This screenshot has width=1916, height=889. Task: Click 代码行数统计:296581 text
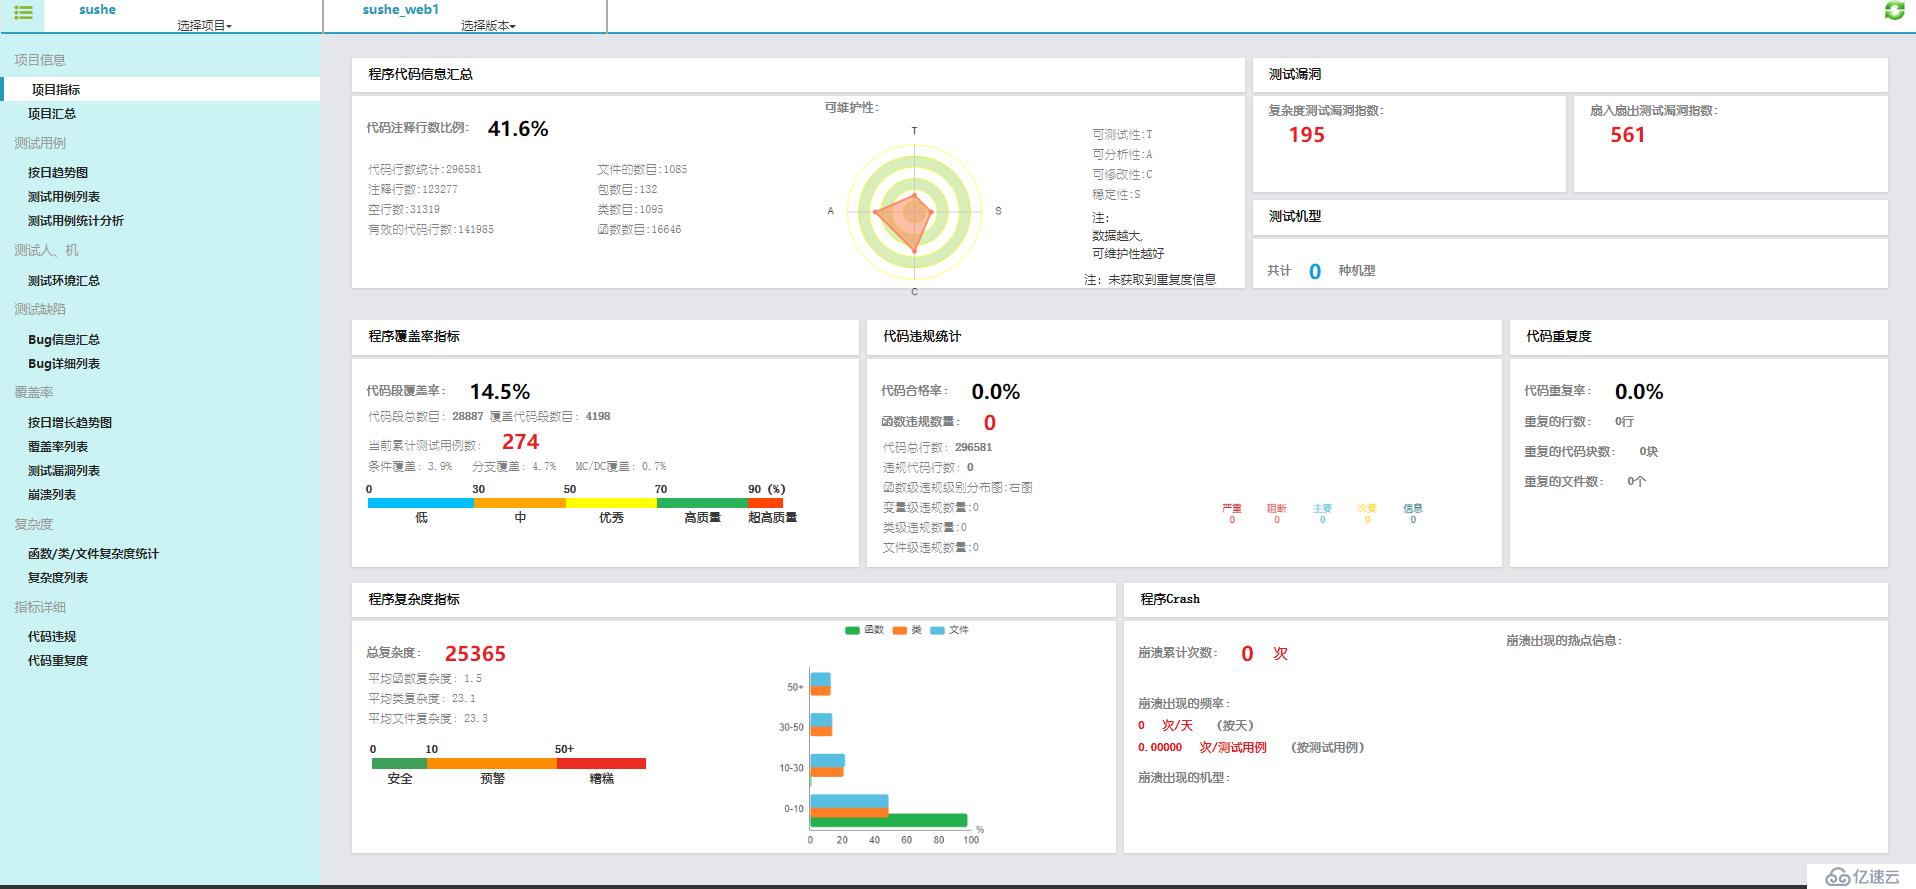pos(425,170)
